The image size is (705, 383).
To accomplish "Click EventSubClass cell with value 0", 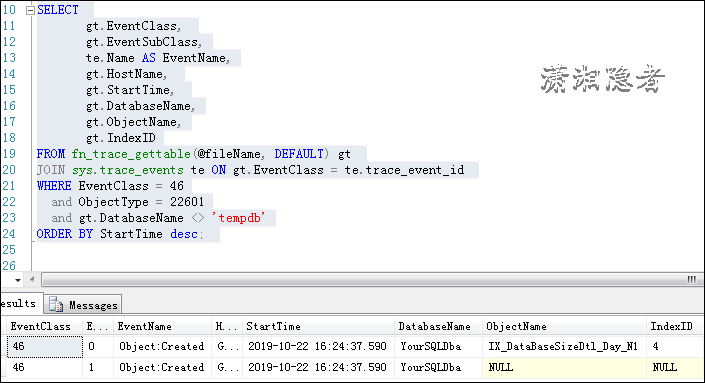I will 98,347.
